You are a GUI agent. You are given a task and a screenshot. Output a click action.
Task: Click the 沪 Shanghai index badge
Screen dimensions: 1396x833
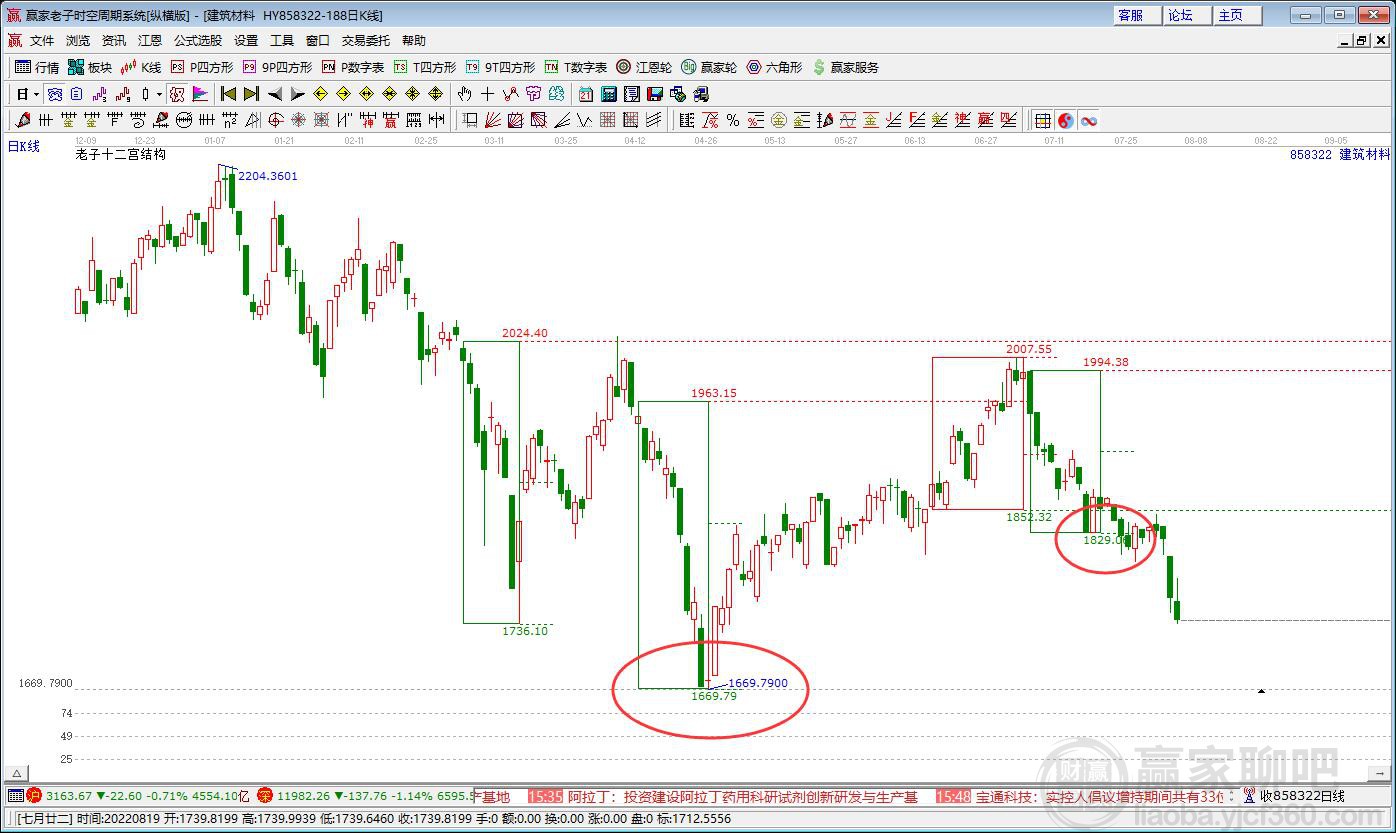[34, 796]
